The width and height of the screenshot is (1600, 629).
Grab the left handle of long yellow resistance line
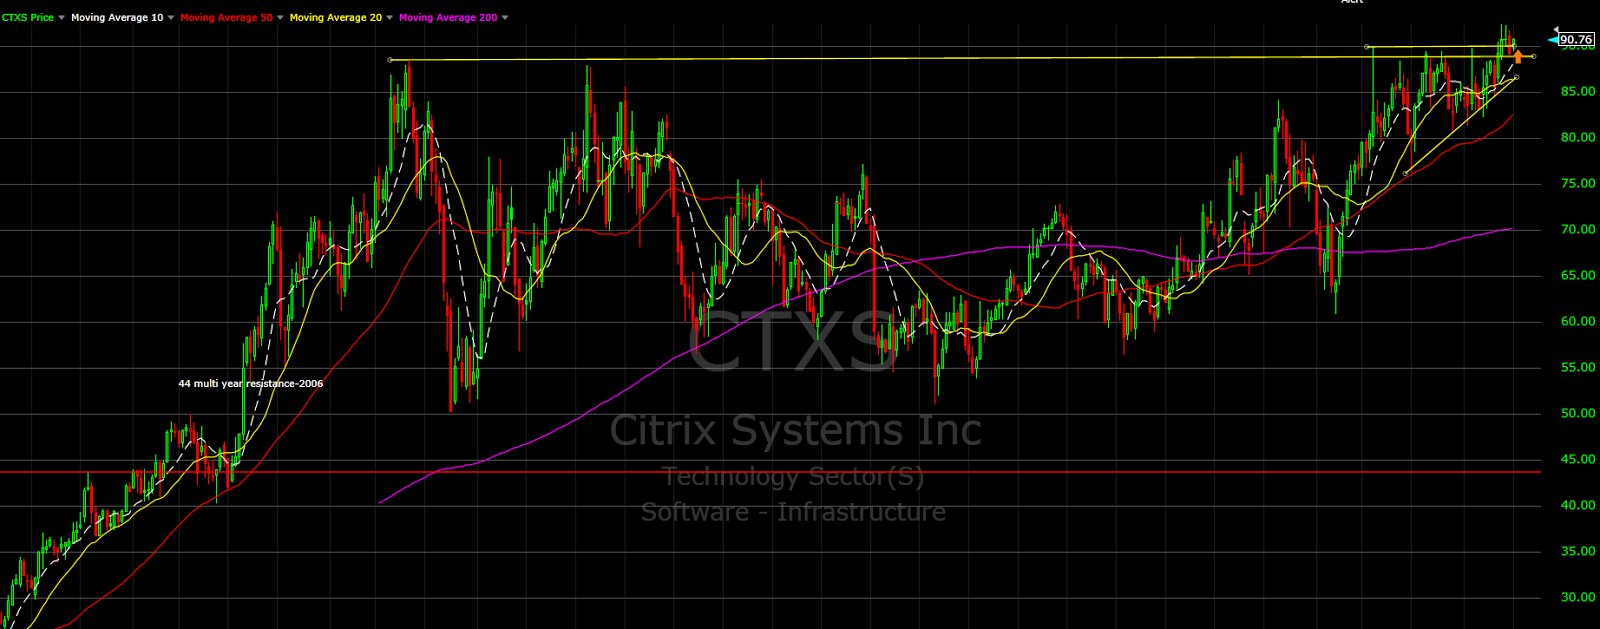(x=390, y=60)
